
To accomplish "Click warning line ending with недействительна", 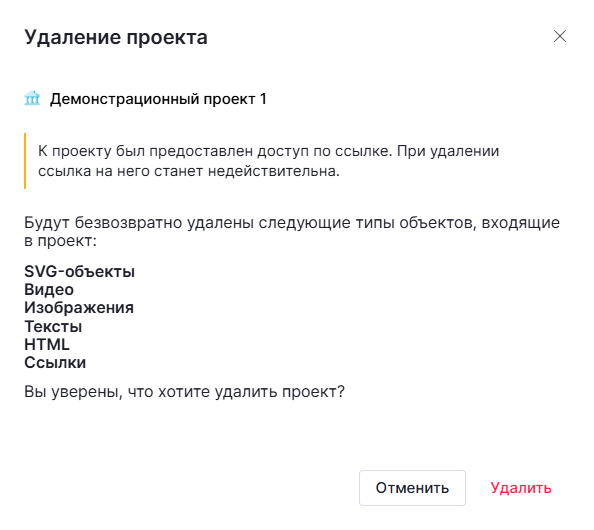I will point(189,171).
